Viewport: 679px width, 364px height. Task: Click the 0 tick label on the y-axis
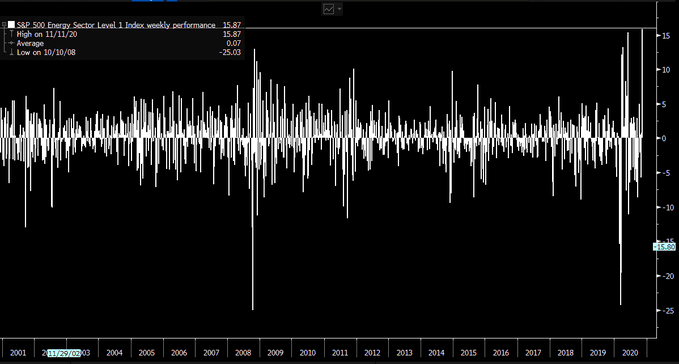664,139
